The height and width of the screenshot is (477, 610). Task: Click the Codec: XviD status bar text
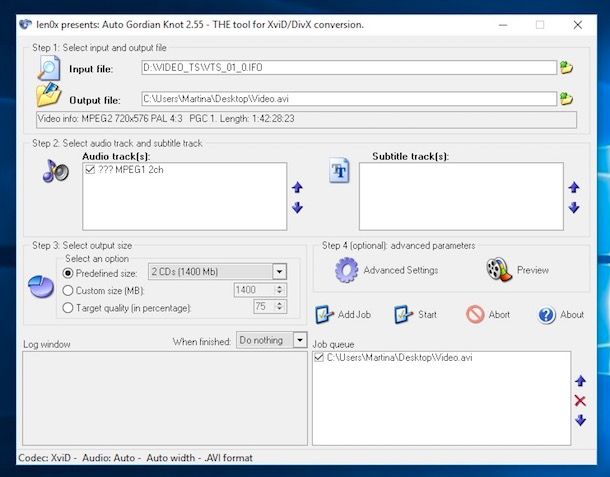click(x=45, y=458)
